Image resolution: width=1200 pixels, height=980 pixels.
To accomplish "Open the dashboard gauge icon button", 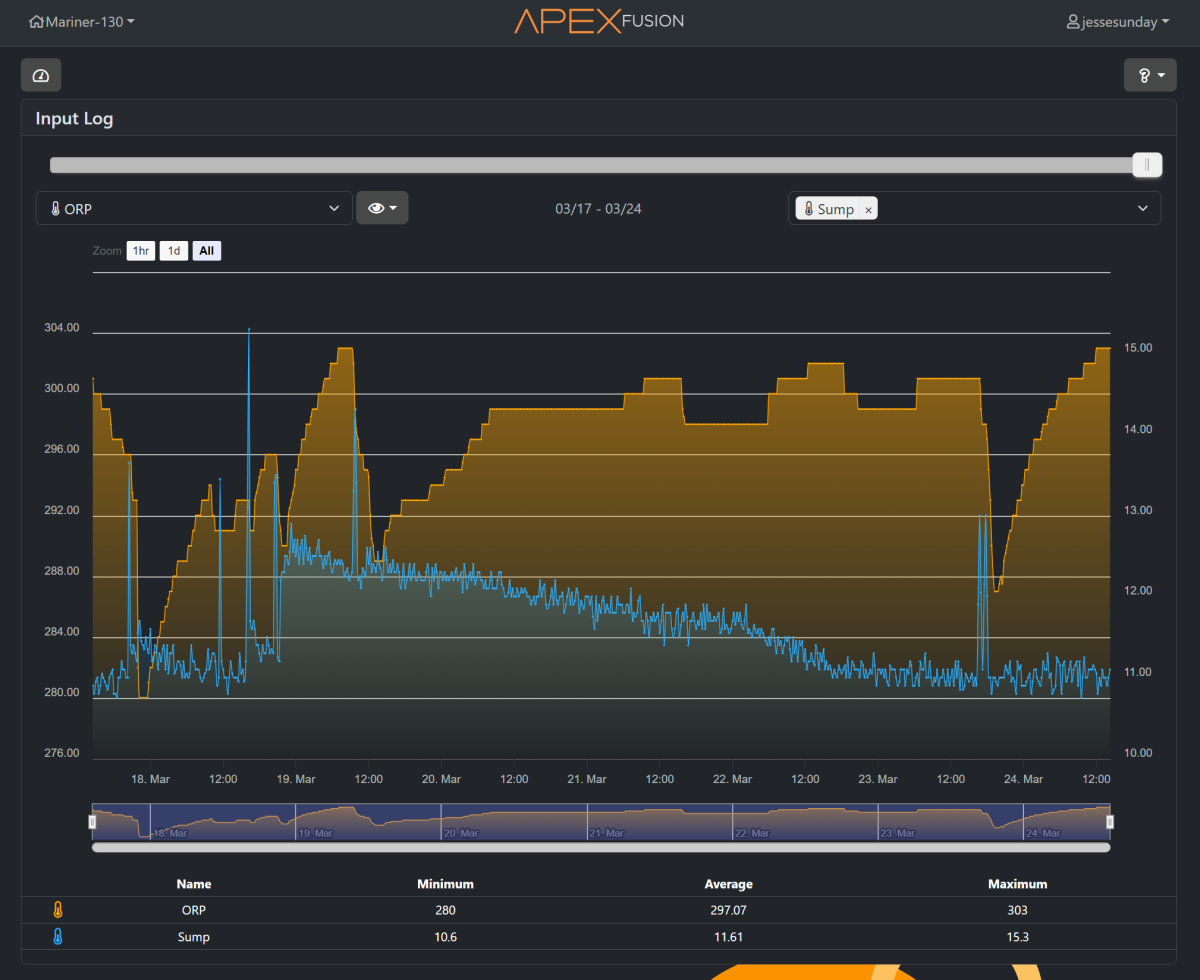I will [41, 75].
